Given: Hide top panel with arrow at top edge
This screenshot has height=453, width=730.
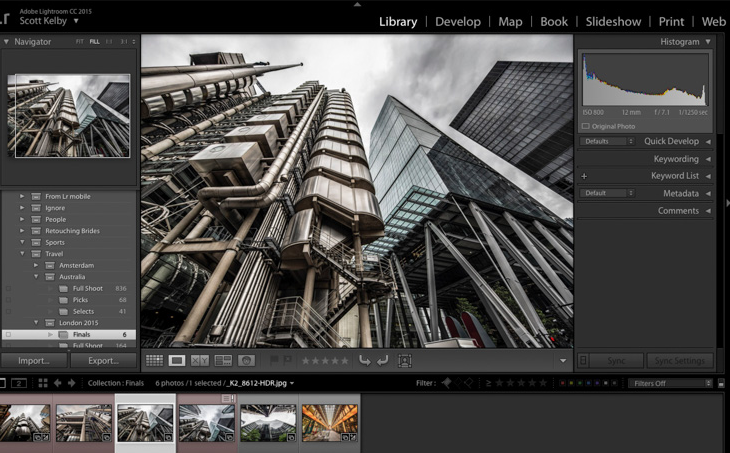Looking at the screenshot, I should (357, 4).
